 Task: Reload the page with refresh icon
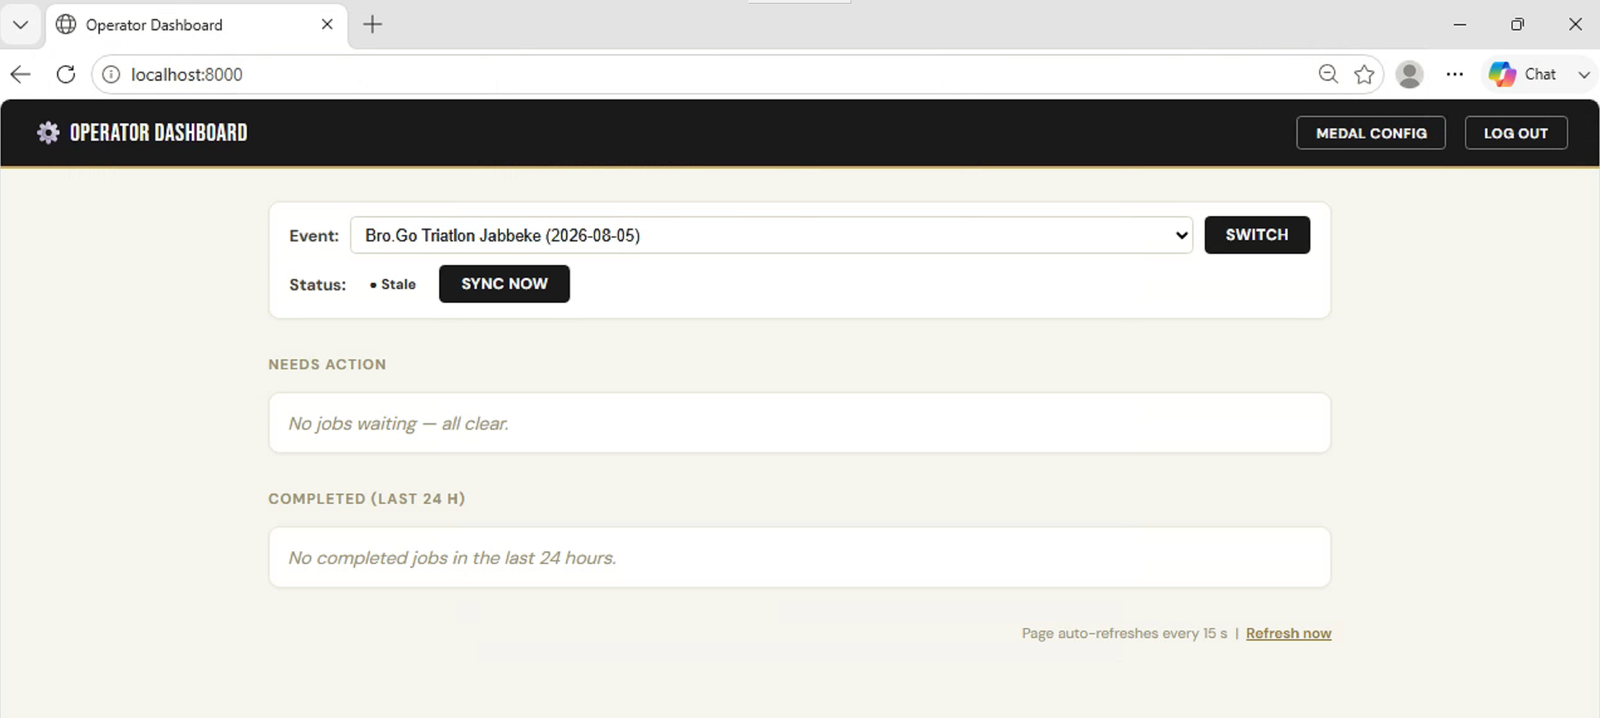click(x=66, y=74)
